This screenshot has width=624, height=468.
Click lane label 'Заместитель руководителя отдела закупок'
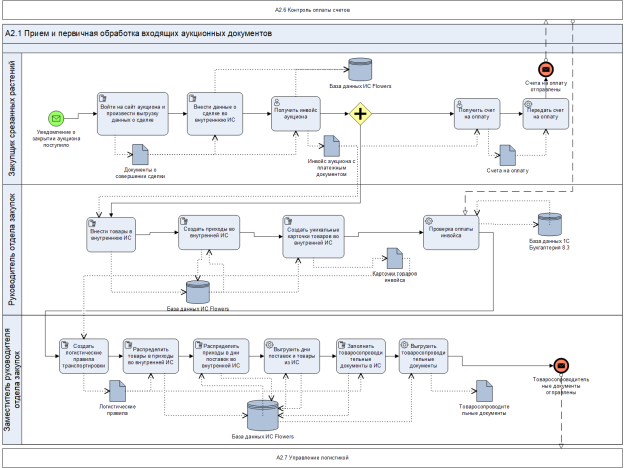12,380
